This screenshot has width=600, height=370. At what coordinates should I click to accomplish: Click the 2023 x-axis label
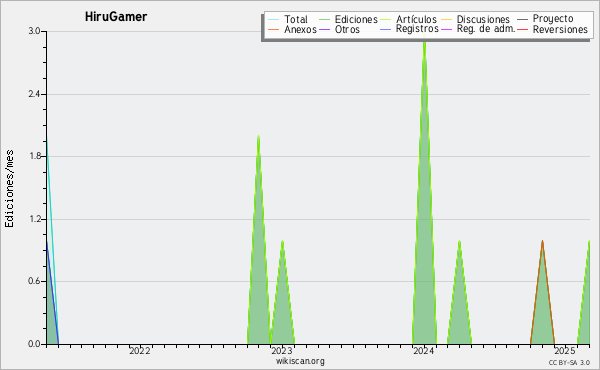click(x=282, y=351)
